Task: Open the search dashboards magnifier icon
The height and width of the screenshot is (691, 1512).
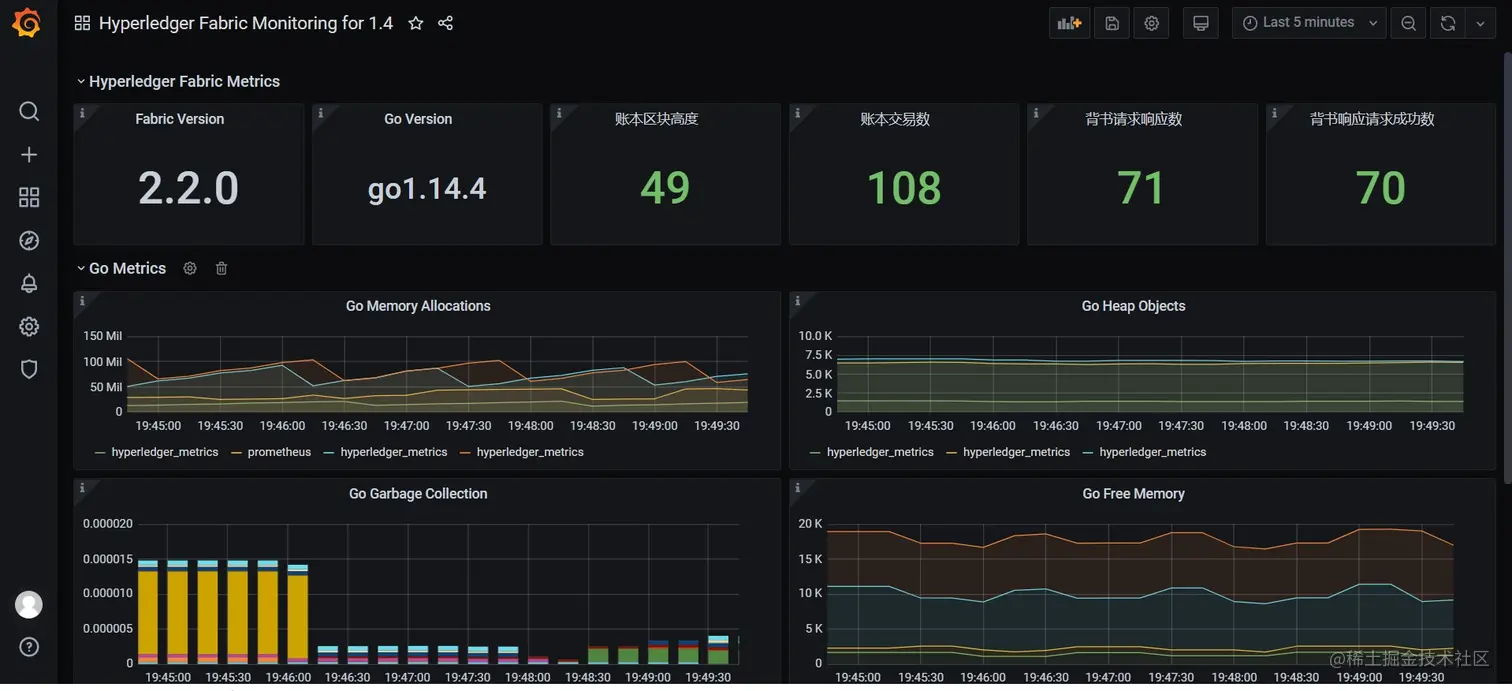Action: (29, 111)
